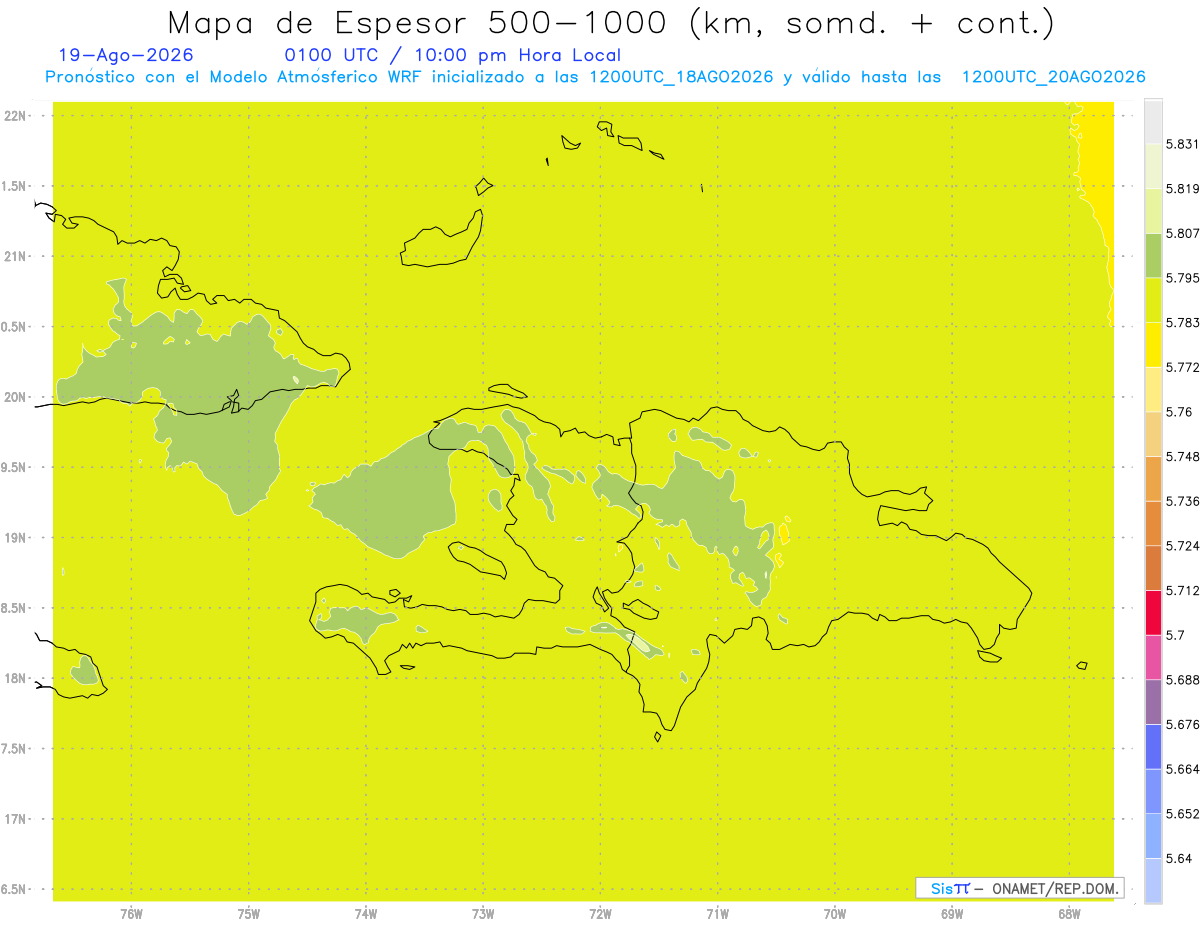Viewport: 1200px width, 927px height.
Task: Click legend value 5.664
Action: 1182,769
